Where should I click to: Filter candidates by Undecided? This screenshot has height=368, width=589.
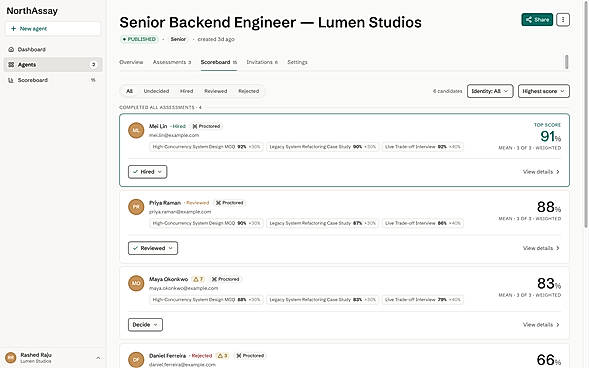point(156,91)
